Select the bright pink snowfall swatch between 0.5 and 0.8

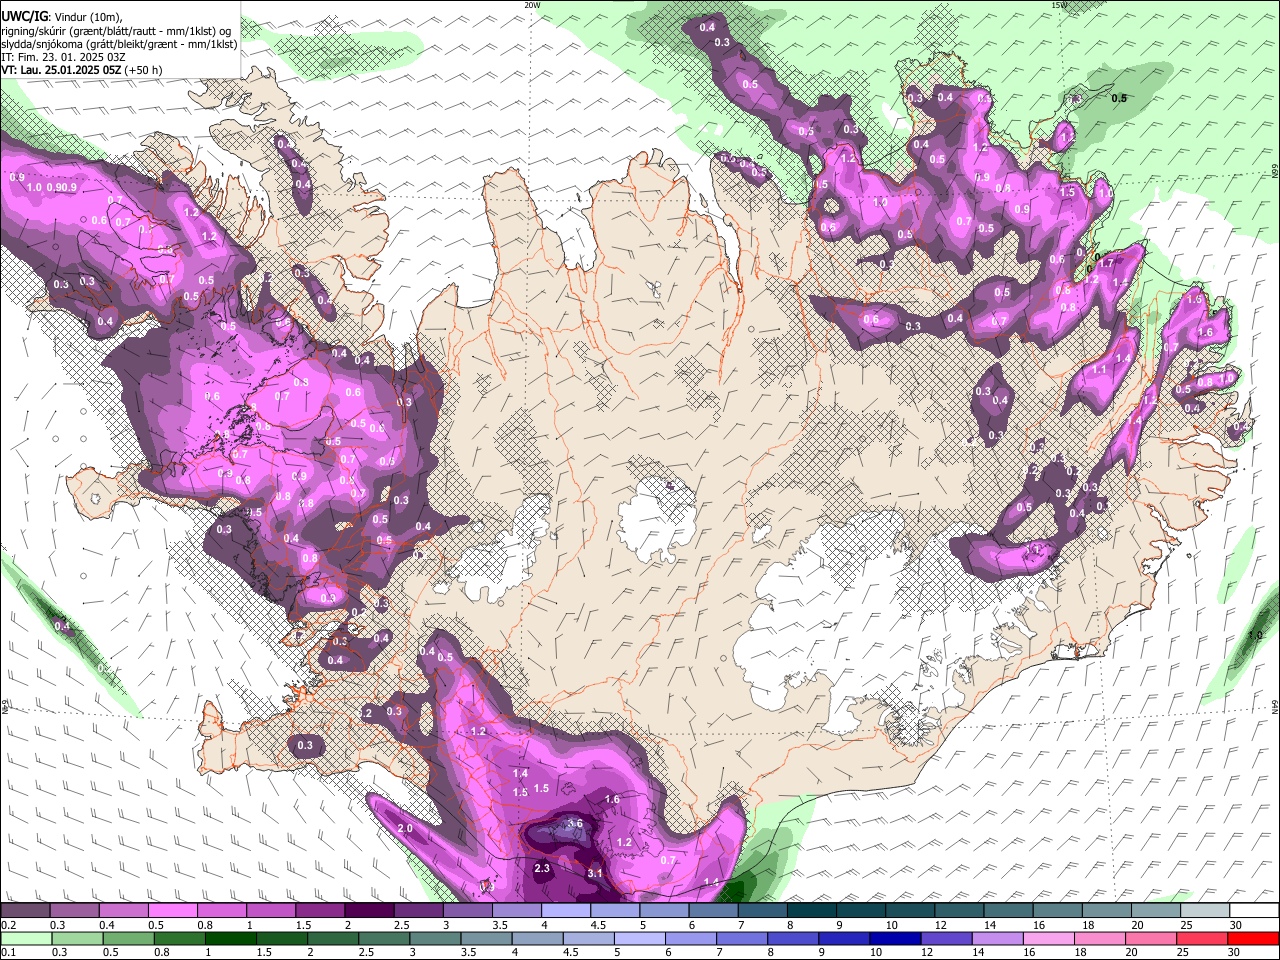(x=173, y=911)
